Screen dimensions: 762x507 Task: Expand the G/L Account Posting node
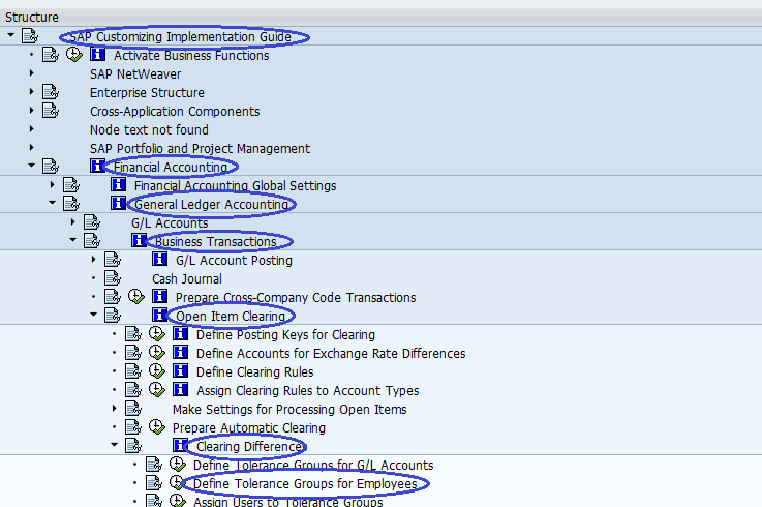94,260
